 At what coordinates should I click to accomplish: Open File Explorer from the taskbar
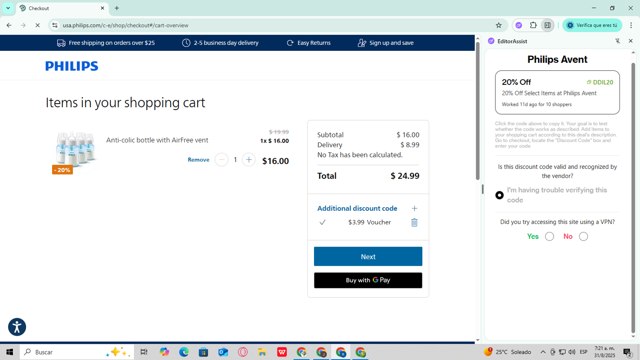pyautogui.click(x=262, y=352)
